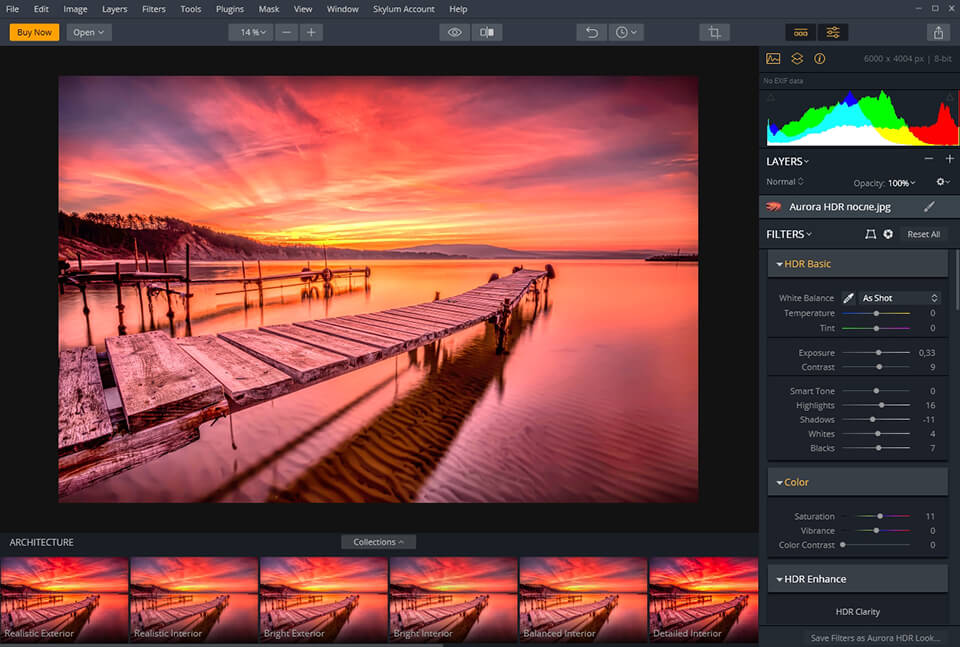The width and height of the screenshot is (960, 647).
Task: Click the undo arrow icon
Action: [592, 32]
